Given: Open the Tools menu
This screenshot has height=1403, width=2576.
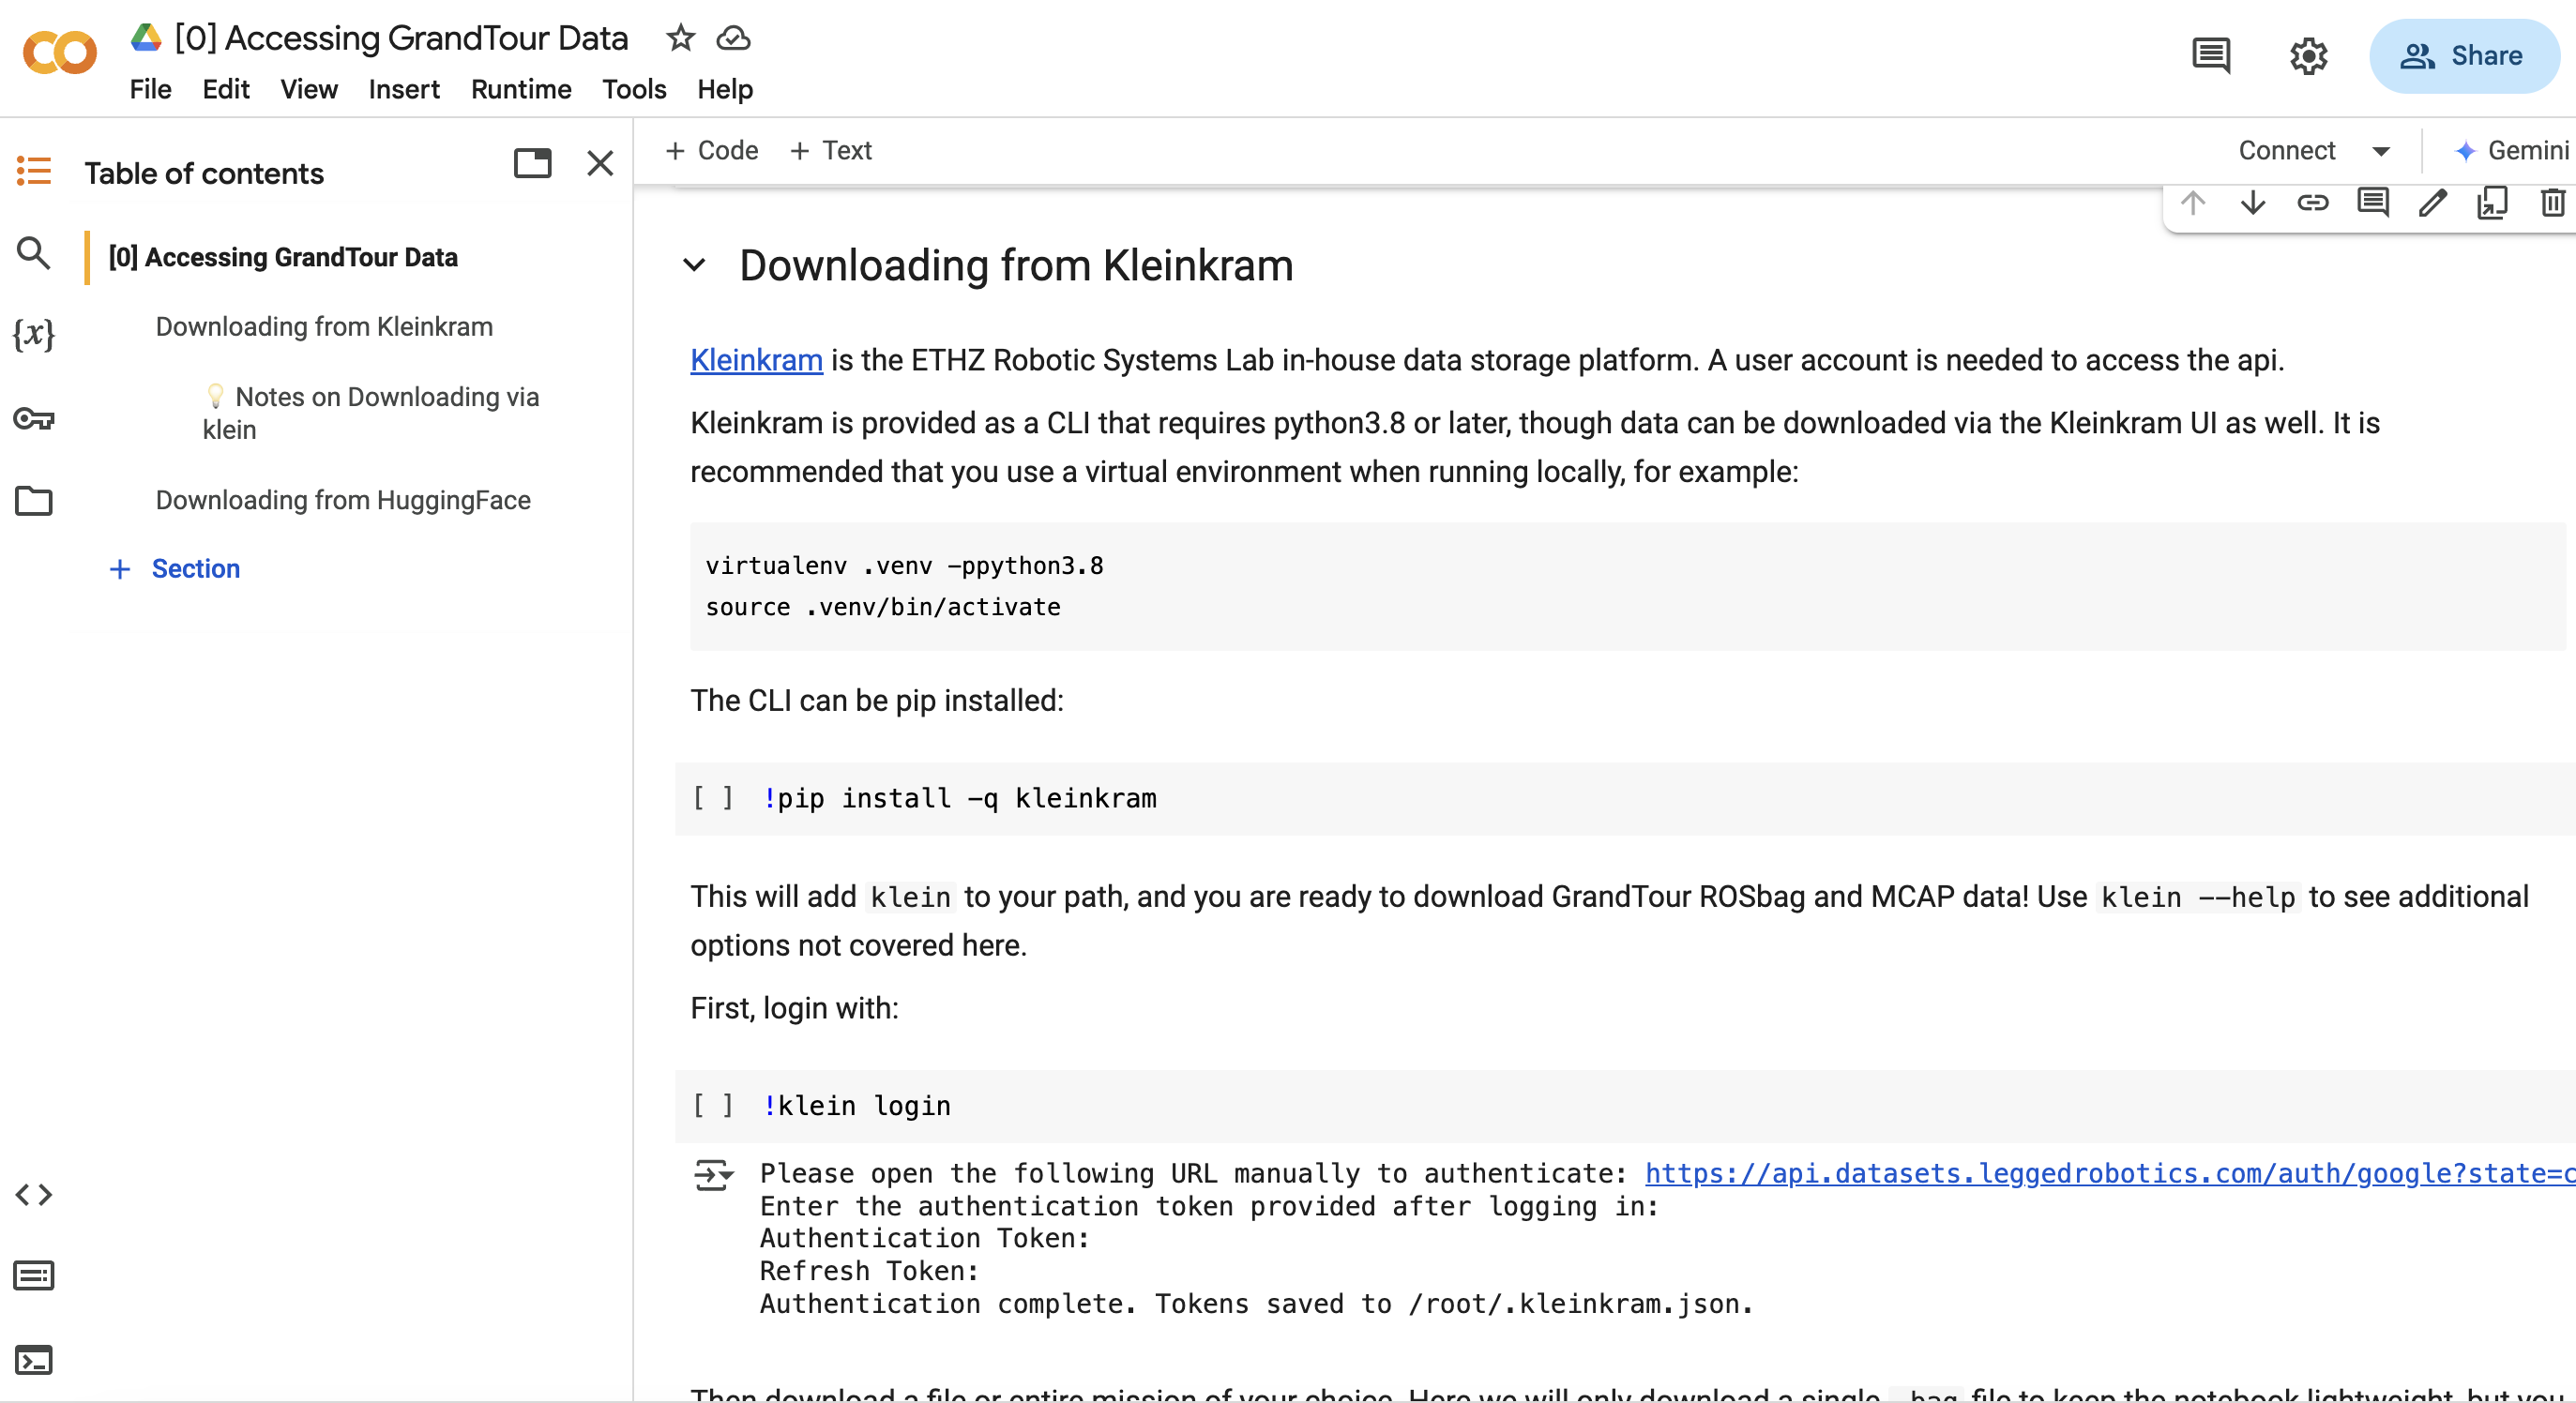Looking at the screenshot, I should (633, 90).
